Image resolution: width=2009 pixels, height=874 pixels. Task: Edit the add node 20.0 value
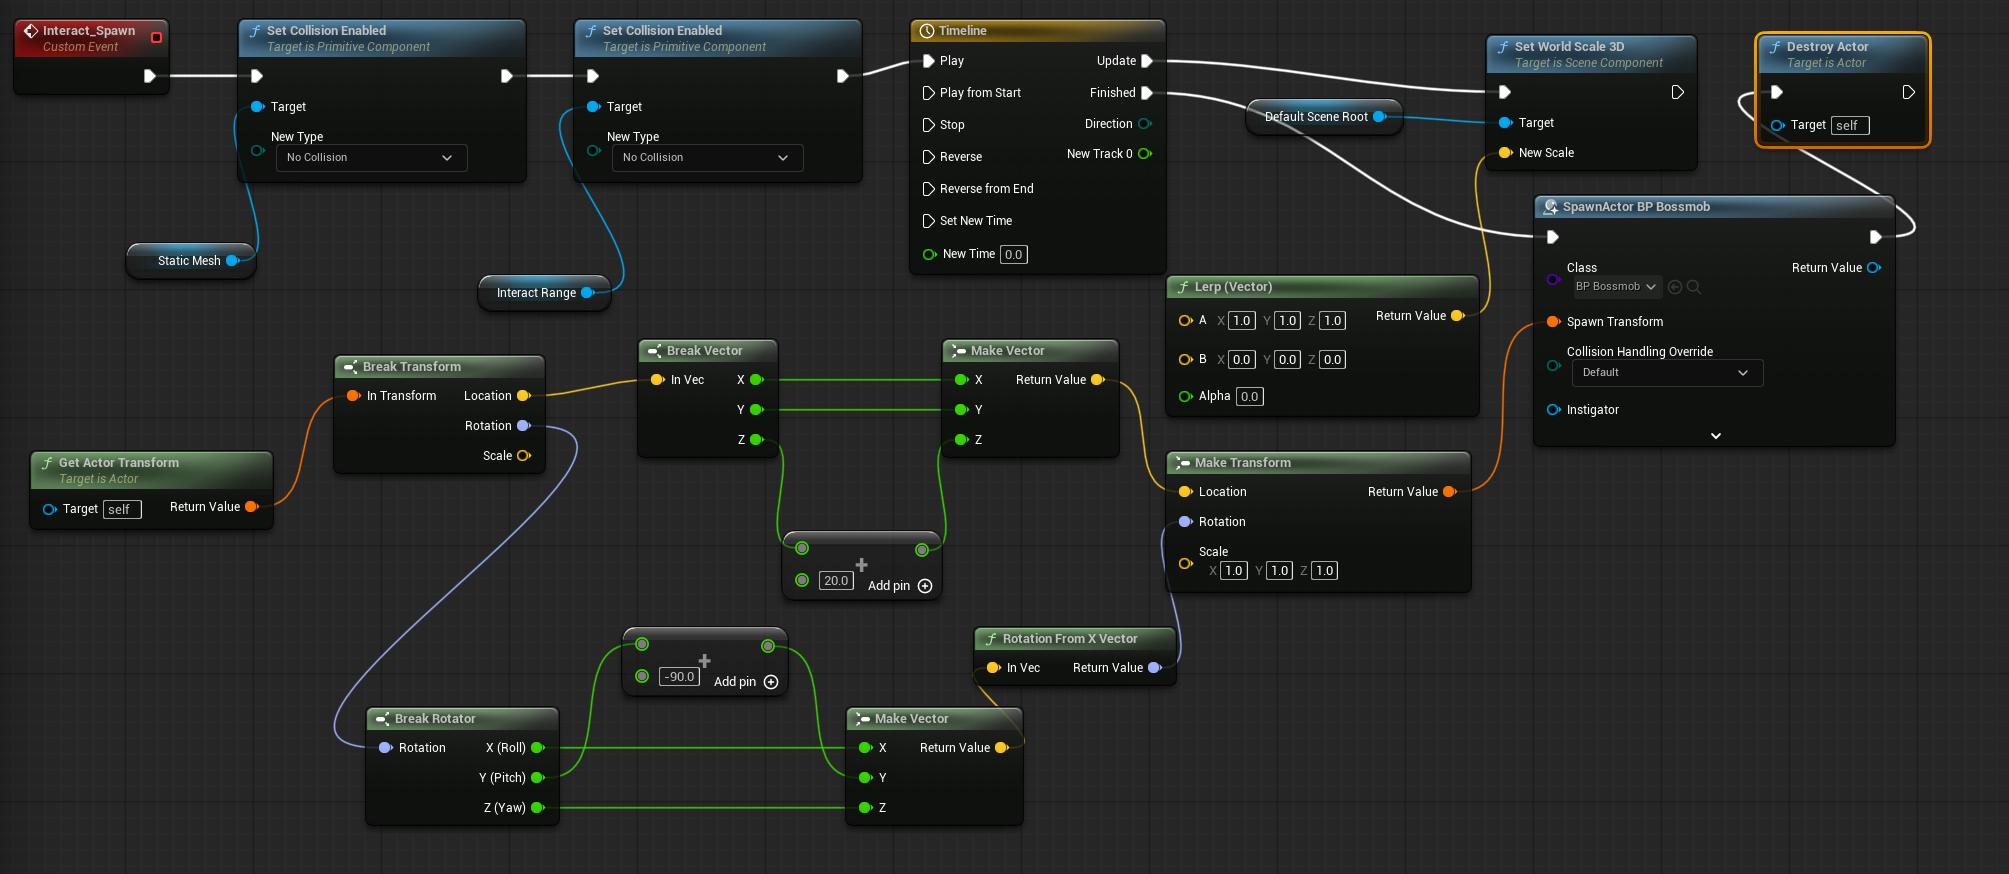(x=836, y=581)
